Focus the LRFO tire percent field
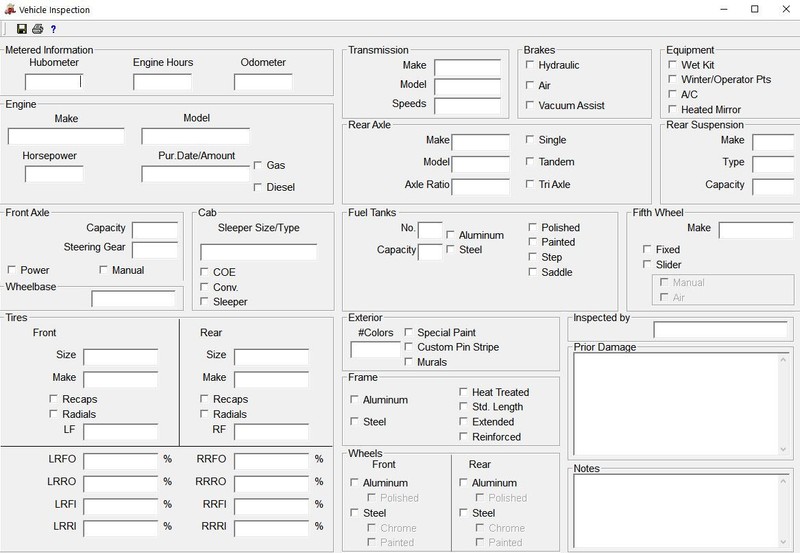800x553 pixels. 120,461
